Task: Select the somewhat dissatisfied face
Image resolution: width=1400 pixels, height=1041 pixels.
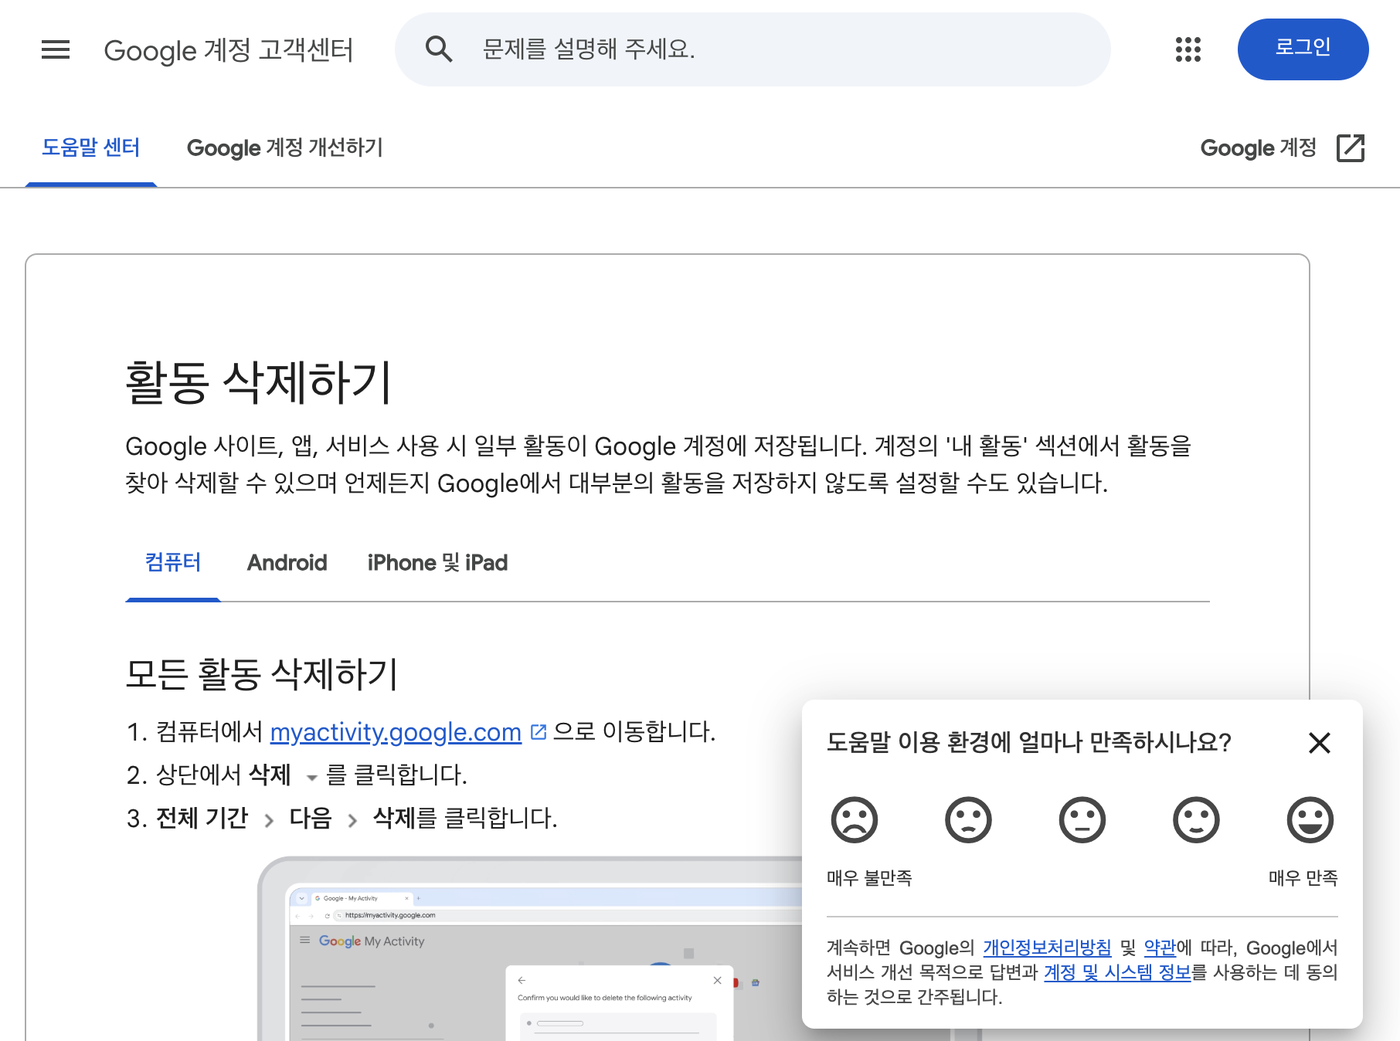Action: tap(968, 820)
